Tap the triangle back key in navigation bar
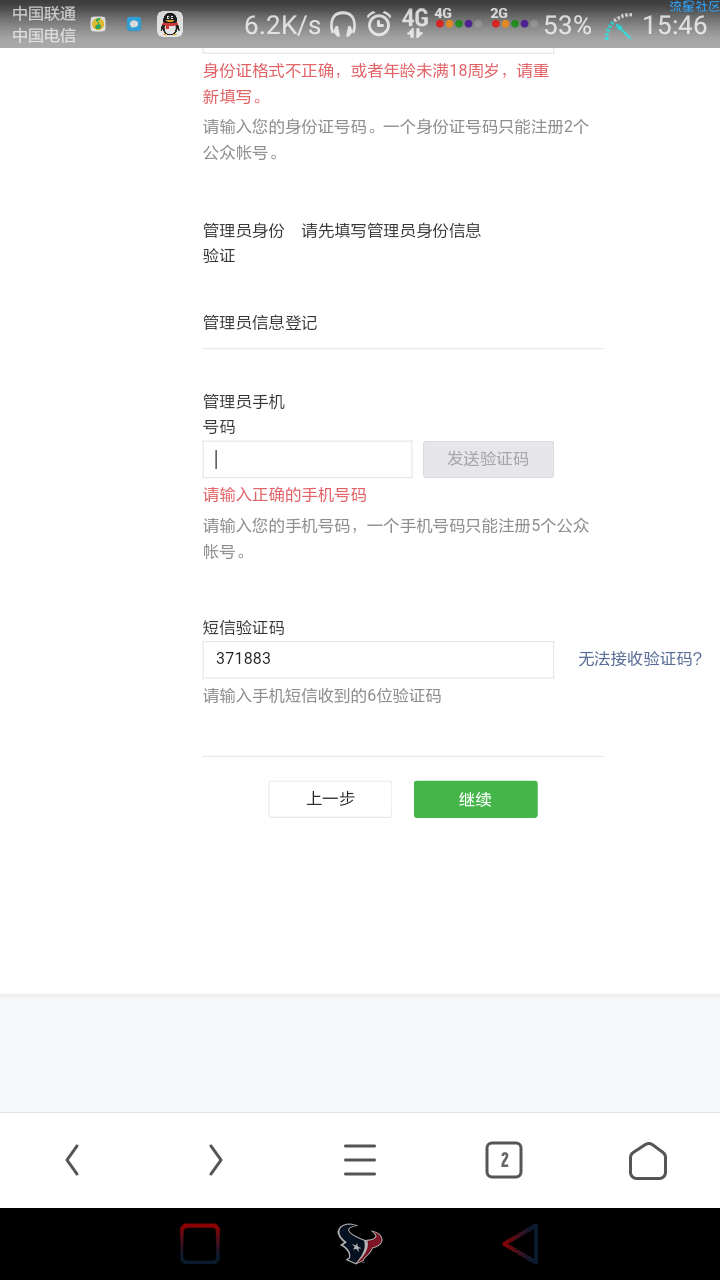This screenshot has width=720, height=1280. (x=520, y=1244)
